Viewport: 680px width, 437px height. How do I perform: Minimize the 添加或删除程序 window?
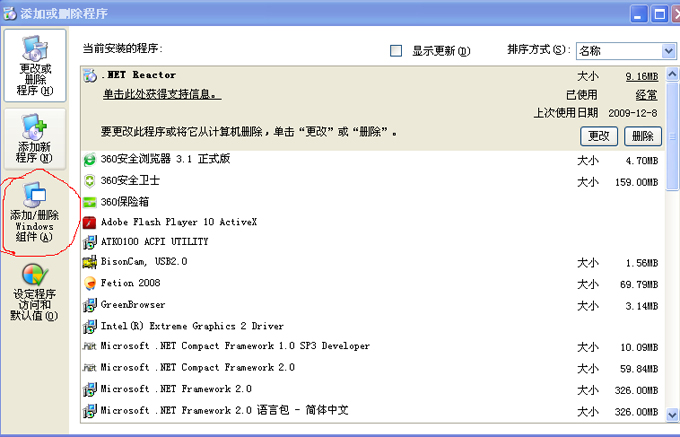638,14
